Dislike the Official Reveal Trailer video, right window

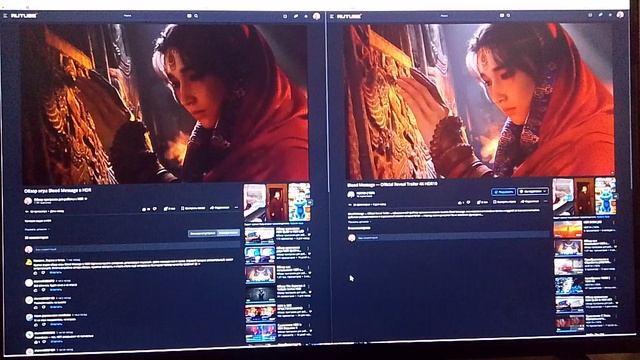click(x=469, y=202)
